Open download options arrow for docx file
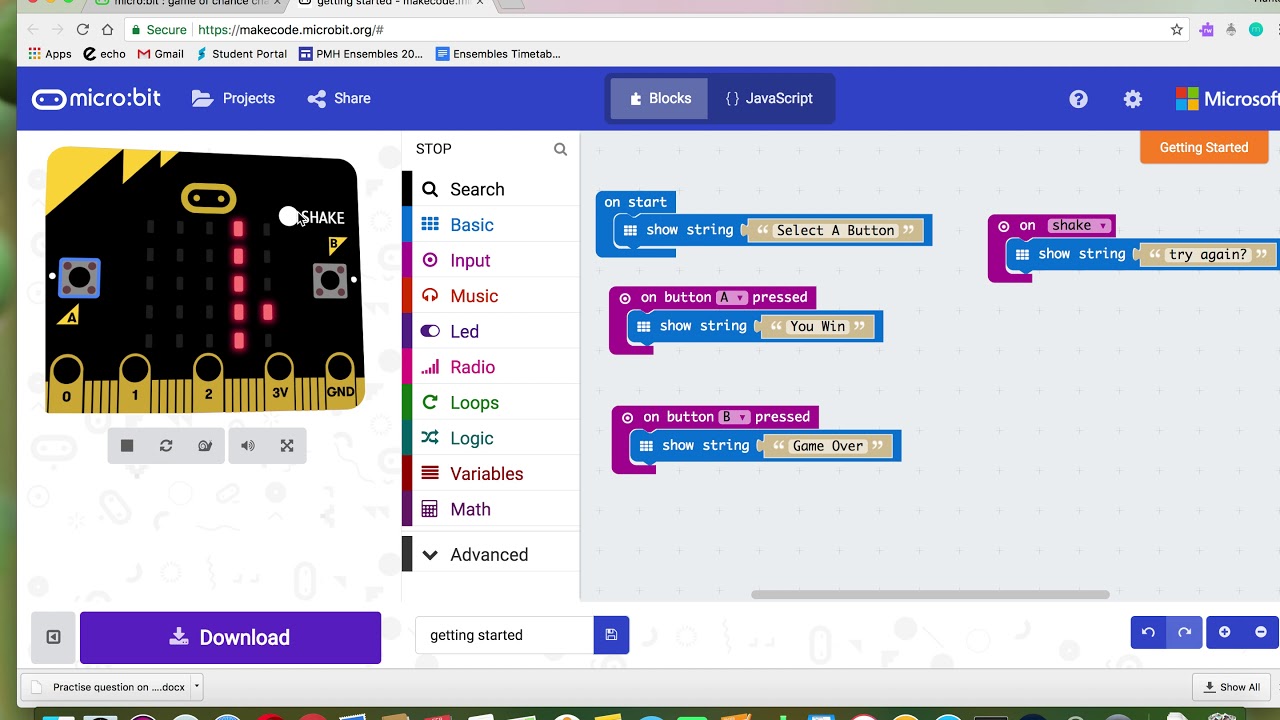This screenshot has height=720, width=1280. point(197,687)
